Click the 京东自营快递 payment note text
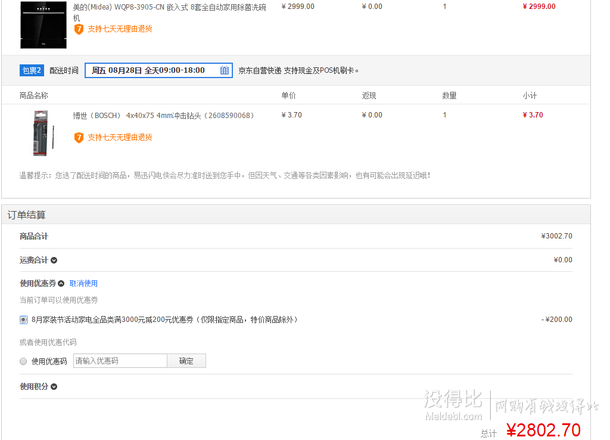This screenshot has width=610, height=440. pyautogui.click(x=298, y=71)
